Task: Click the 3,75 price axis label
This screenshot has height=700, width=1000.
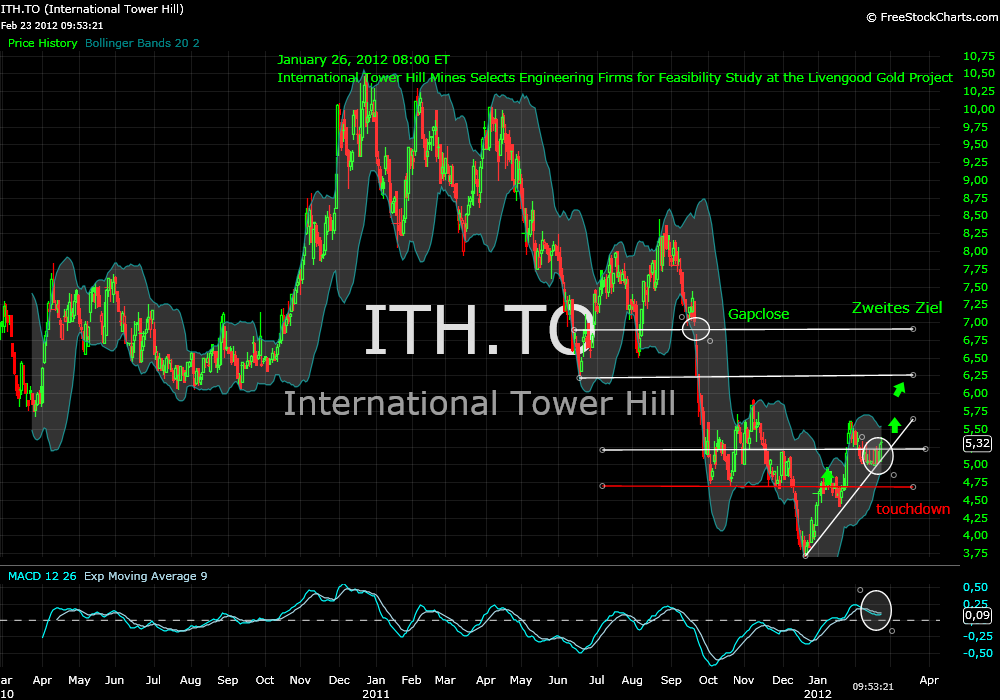Action: pos(975,553)
